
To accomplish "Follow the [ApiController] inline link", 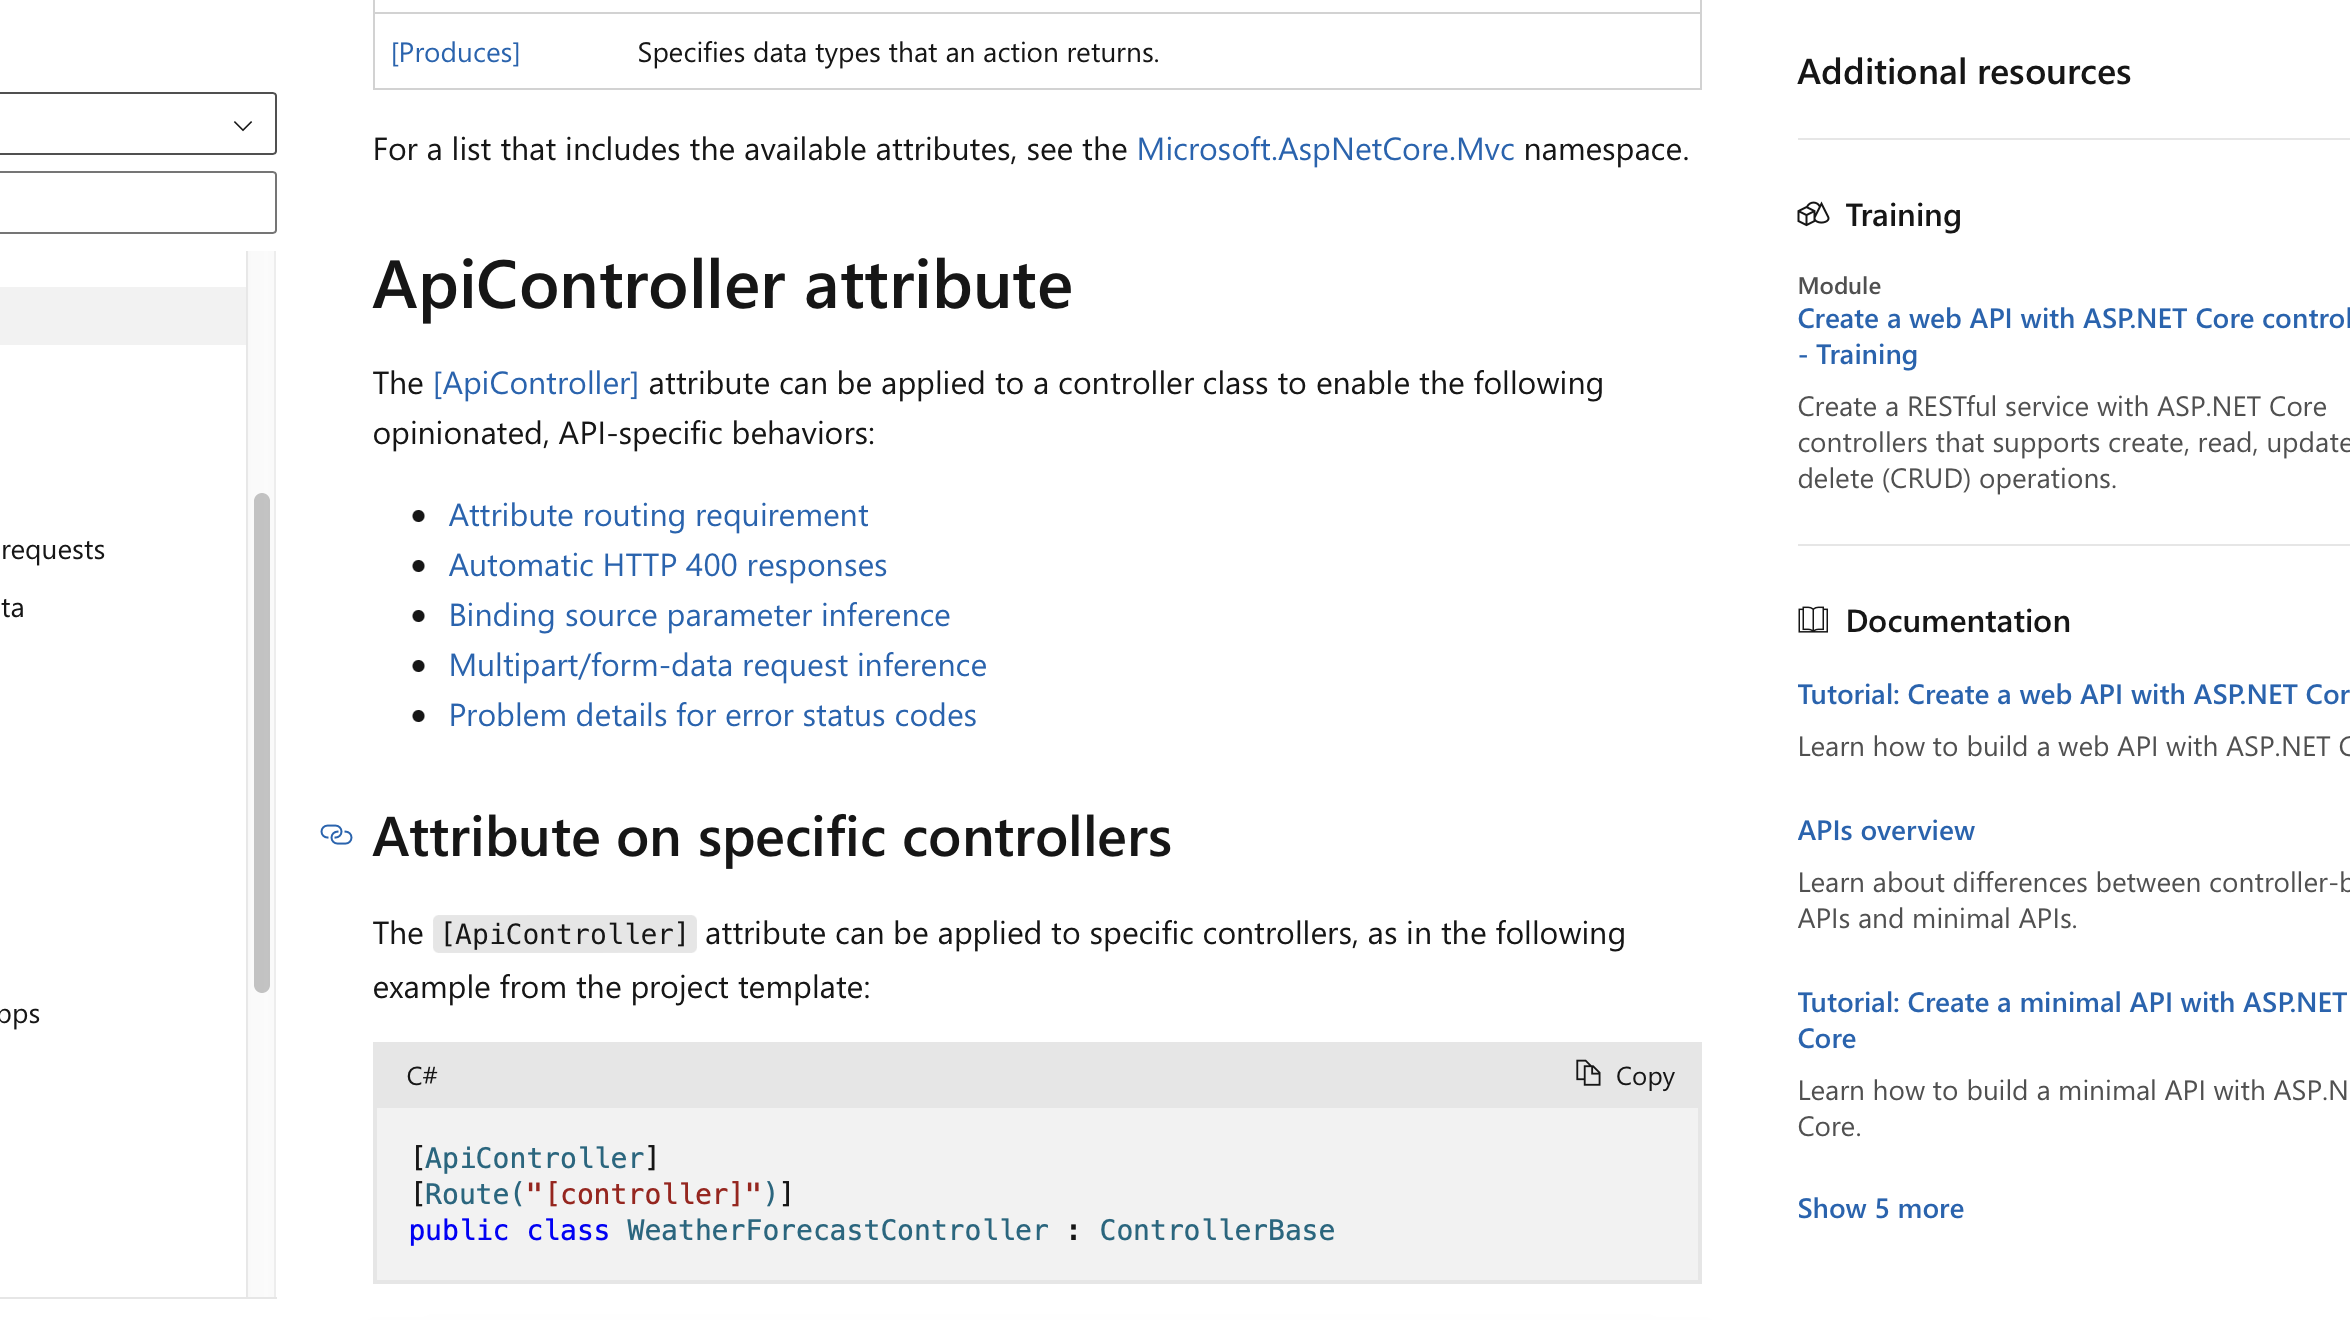I will coord(536,384).
